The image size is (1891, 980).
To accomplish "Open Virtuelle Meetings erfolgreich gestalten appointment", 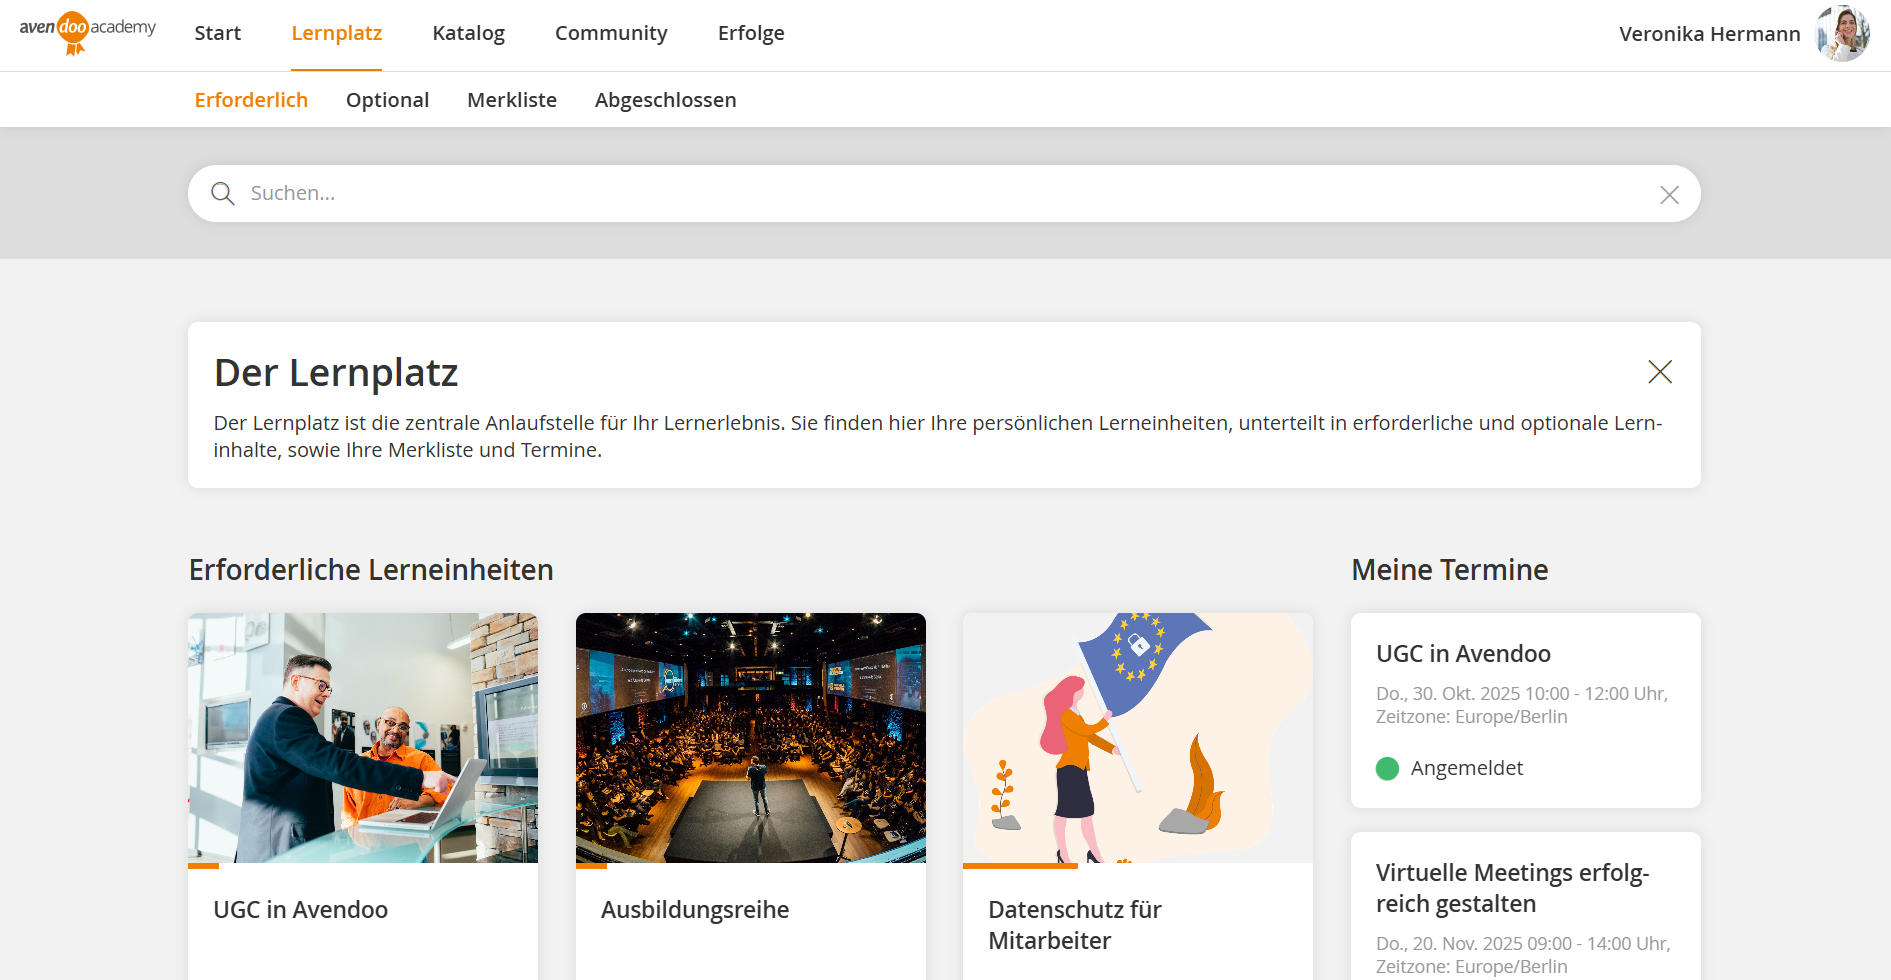I will (1511, 888).
